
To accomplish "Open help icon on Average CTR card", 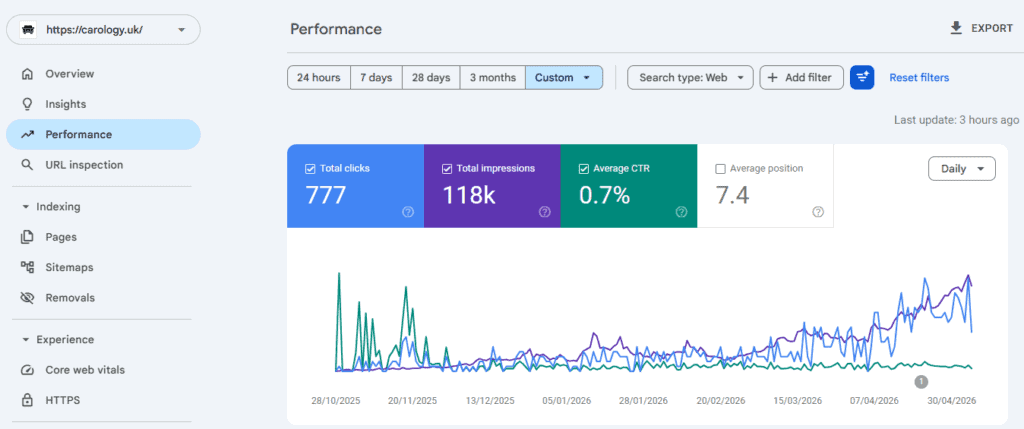I will [x=681, y=212].
